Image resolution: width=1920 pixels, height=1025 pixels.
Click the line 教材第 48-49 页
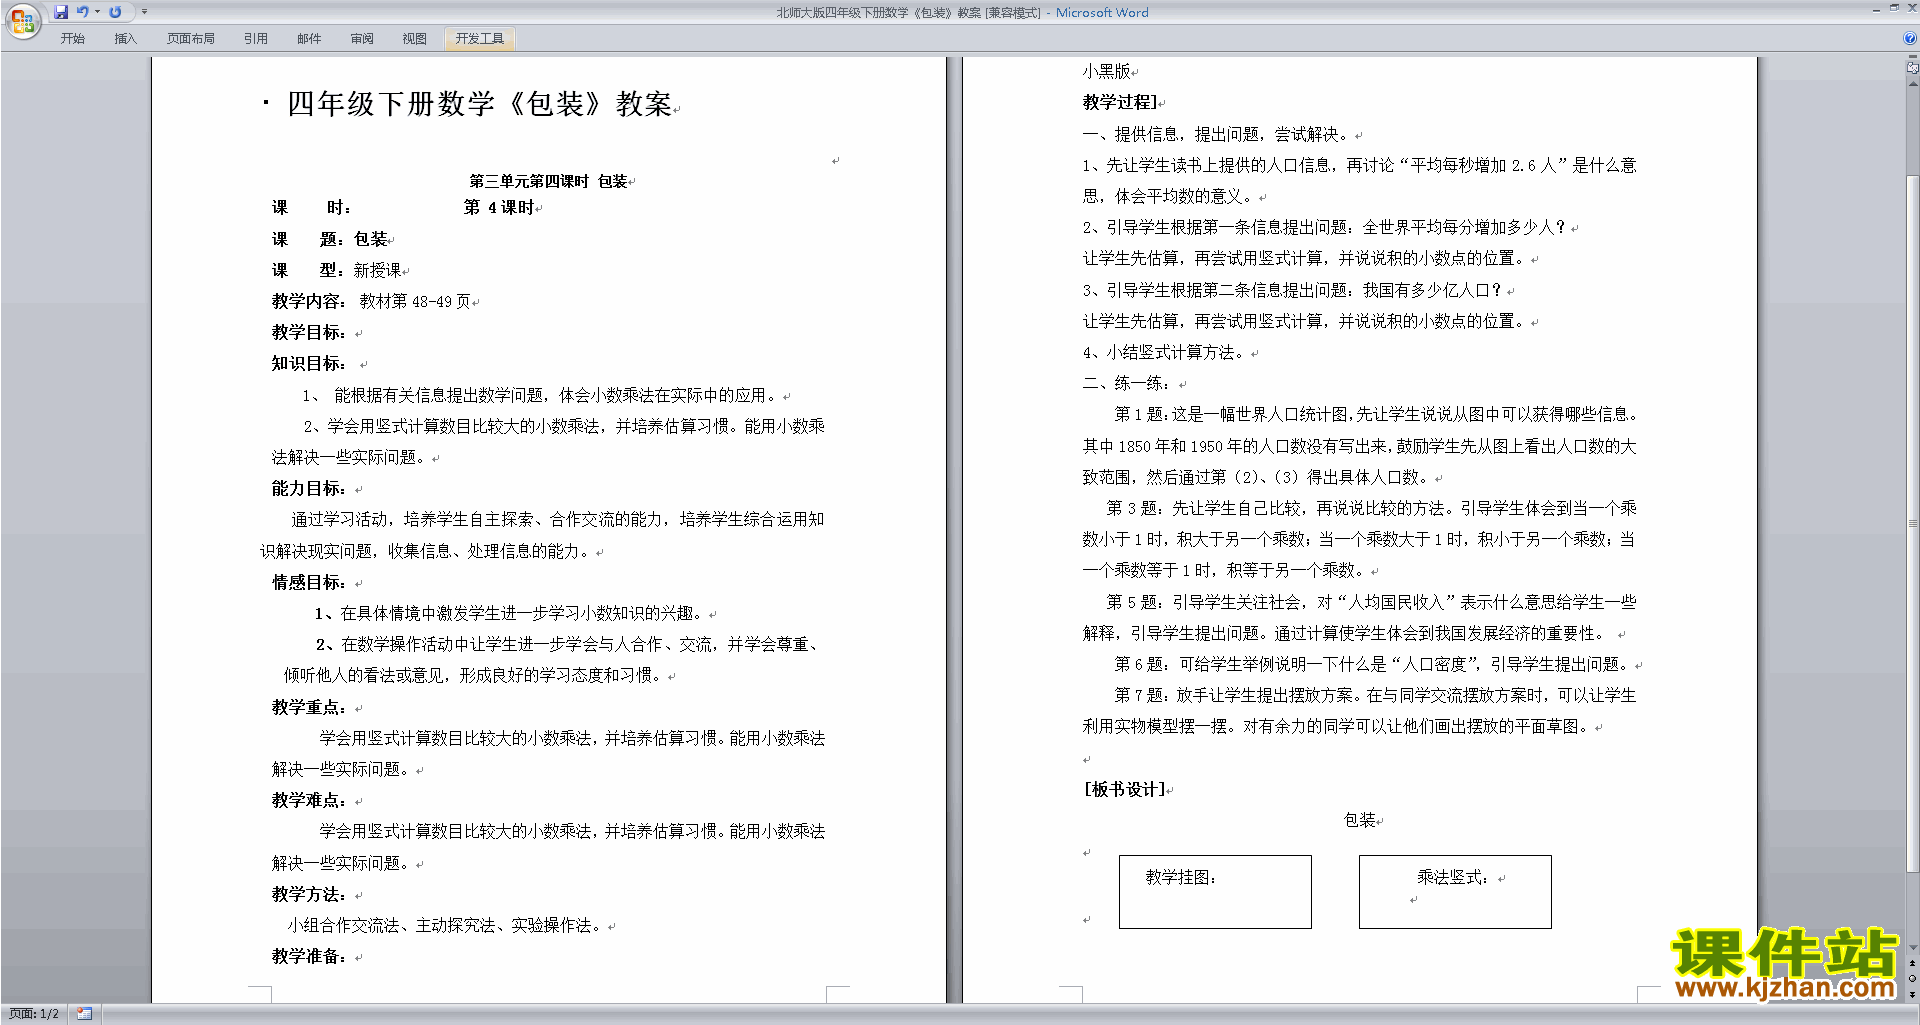point(415,301)
